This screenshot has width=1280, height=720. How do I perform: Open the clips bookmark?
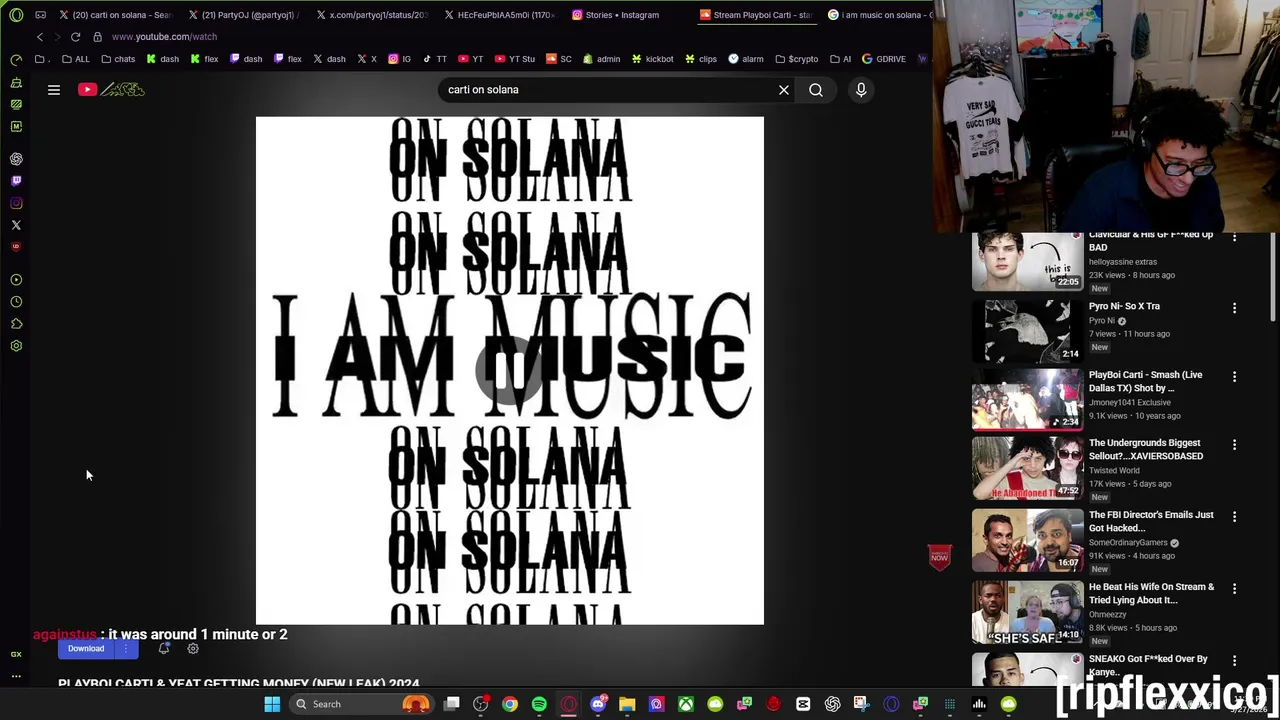(x=700, y=59)
